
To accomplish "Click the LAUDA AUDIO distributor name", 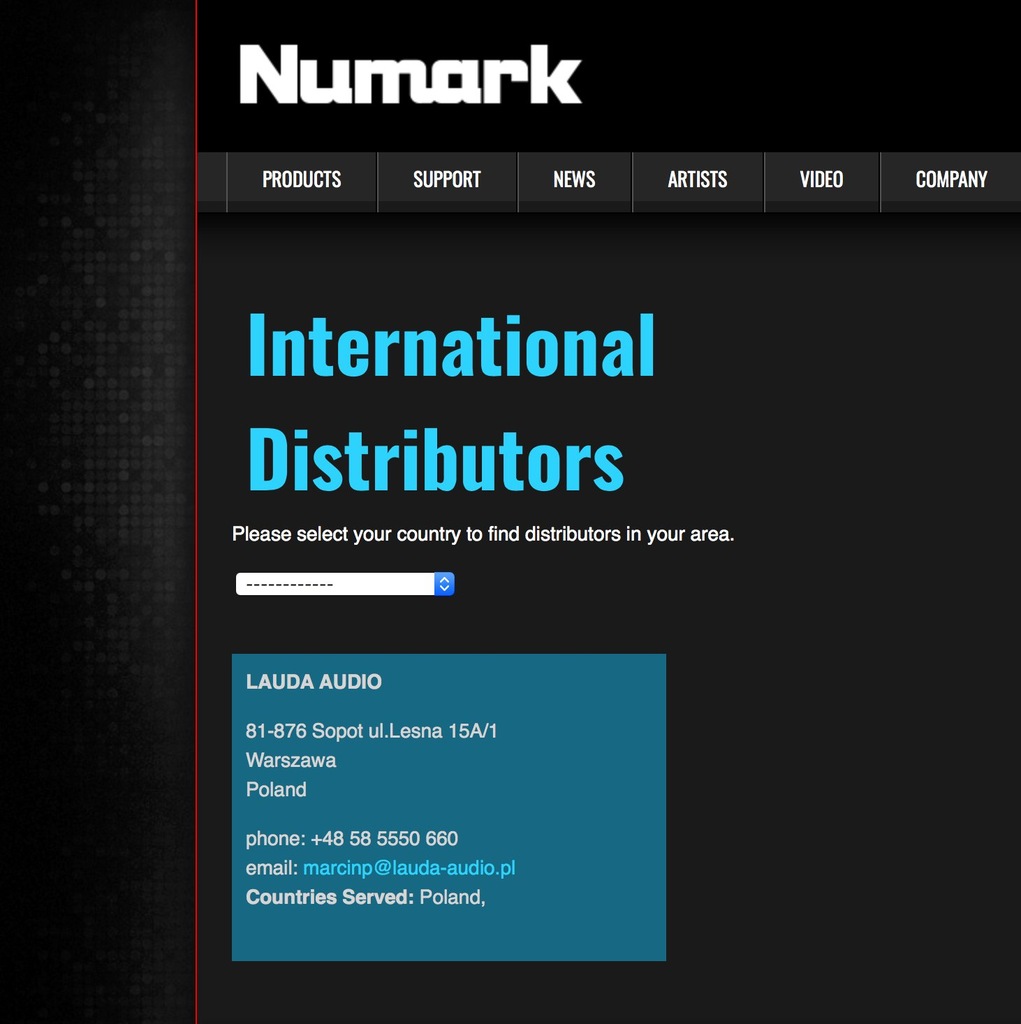I will [314, 682].
